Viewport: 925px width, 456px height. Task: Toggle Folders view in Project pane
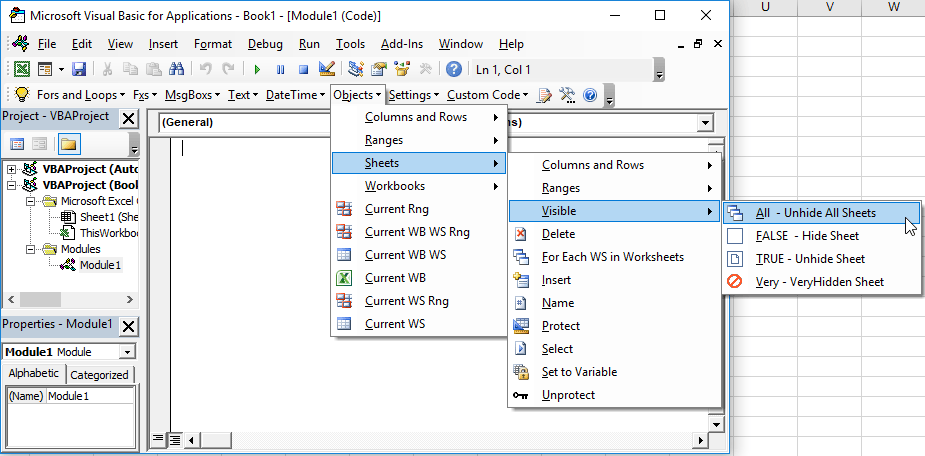tap(68, 144)
